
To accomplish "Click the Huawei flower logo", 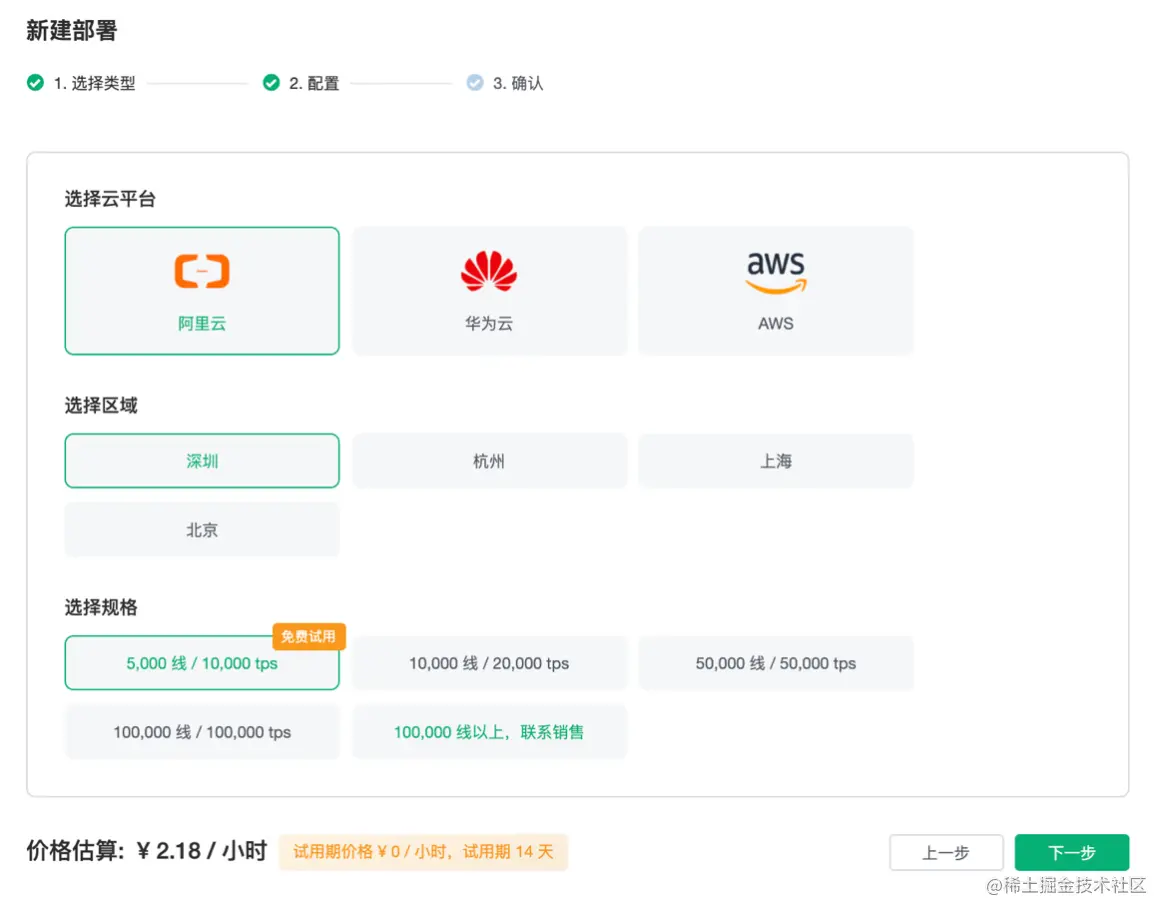I will [488, 268].
